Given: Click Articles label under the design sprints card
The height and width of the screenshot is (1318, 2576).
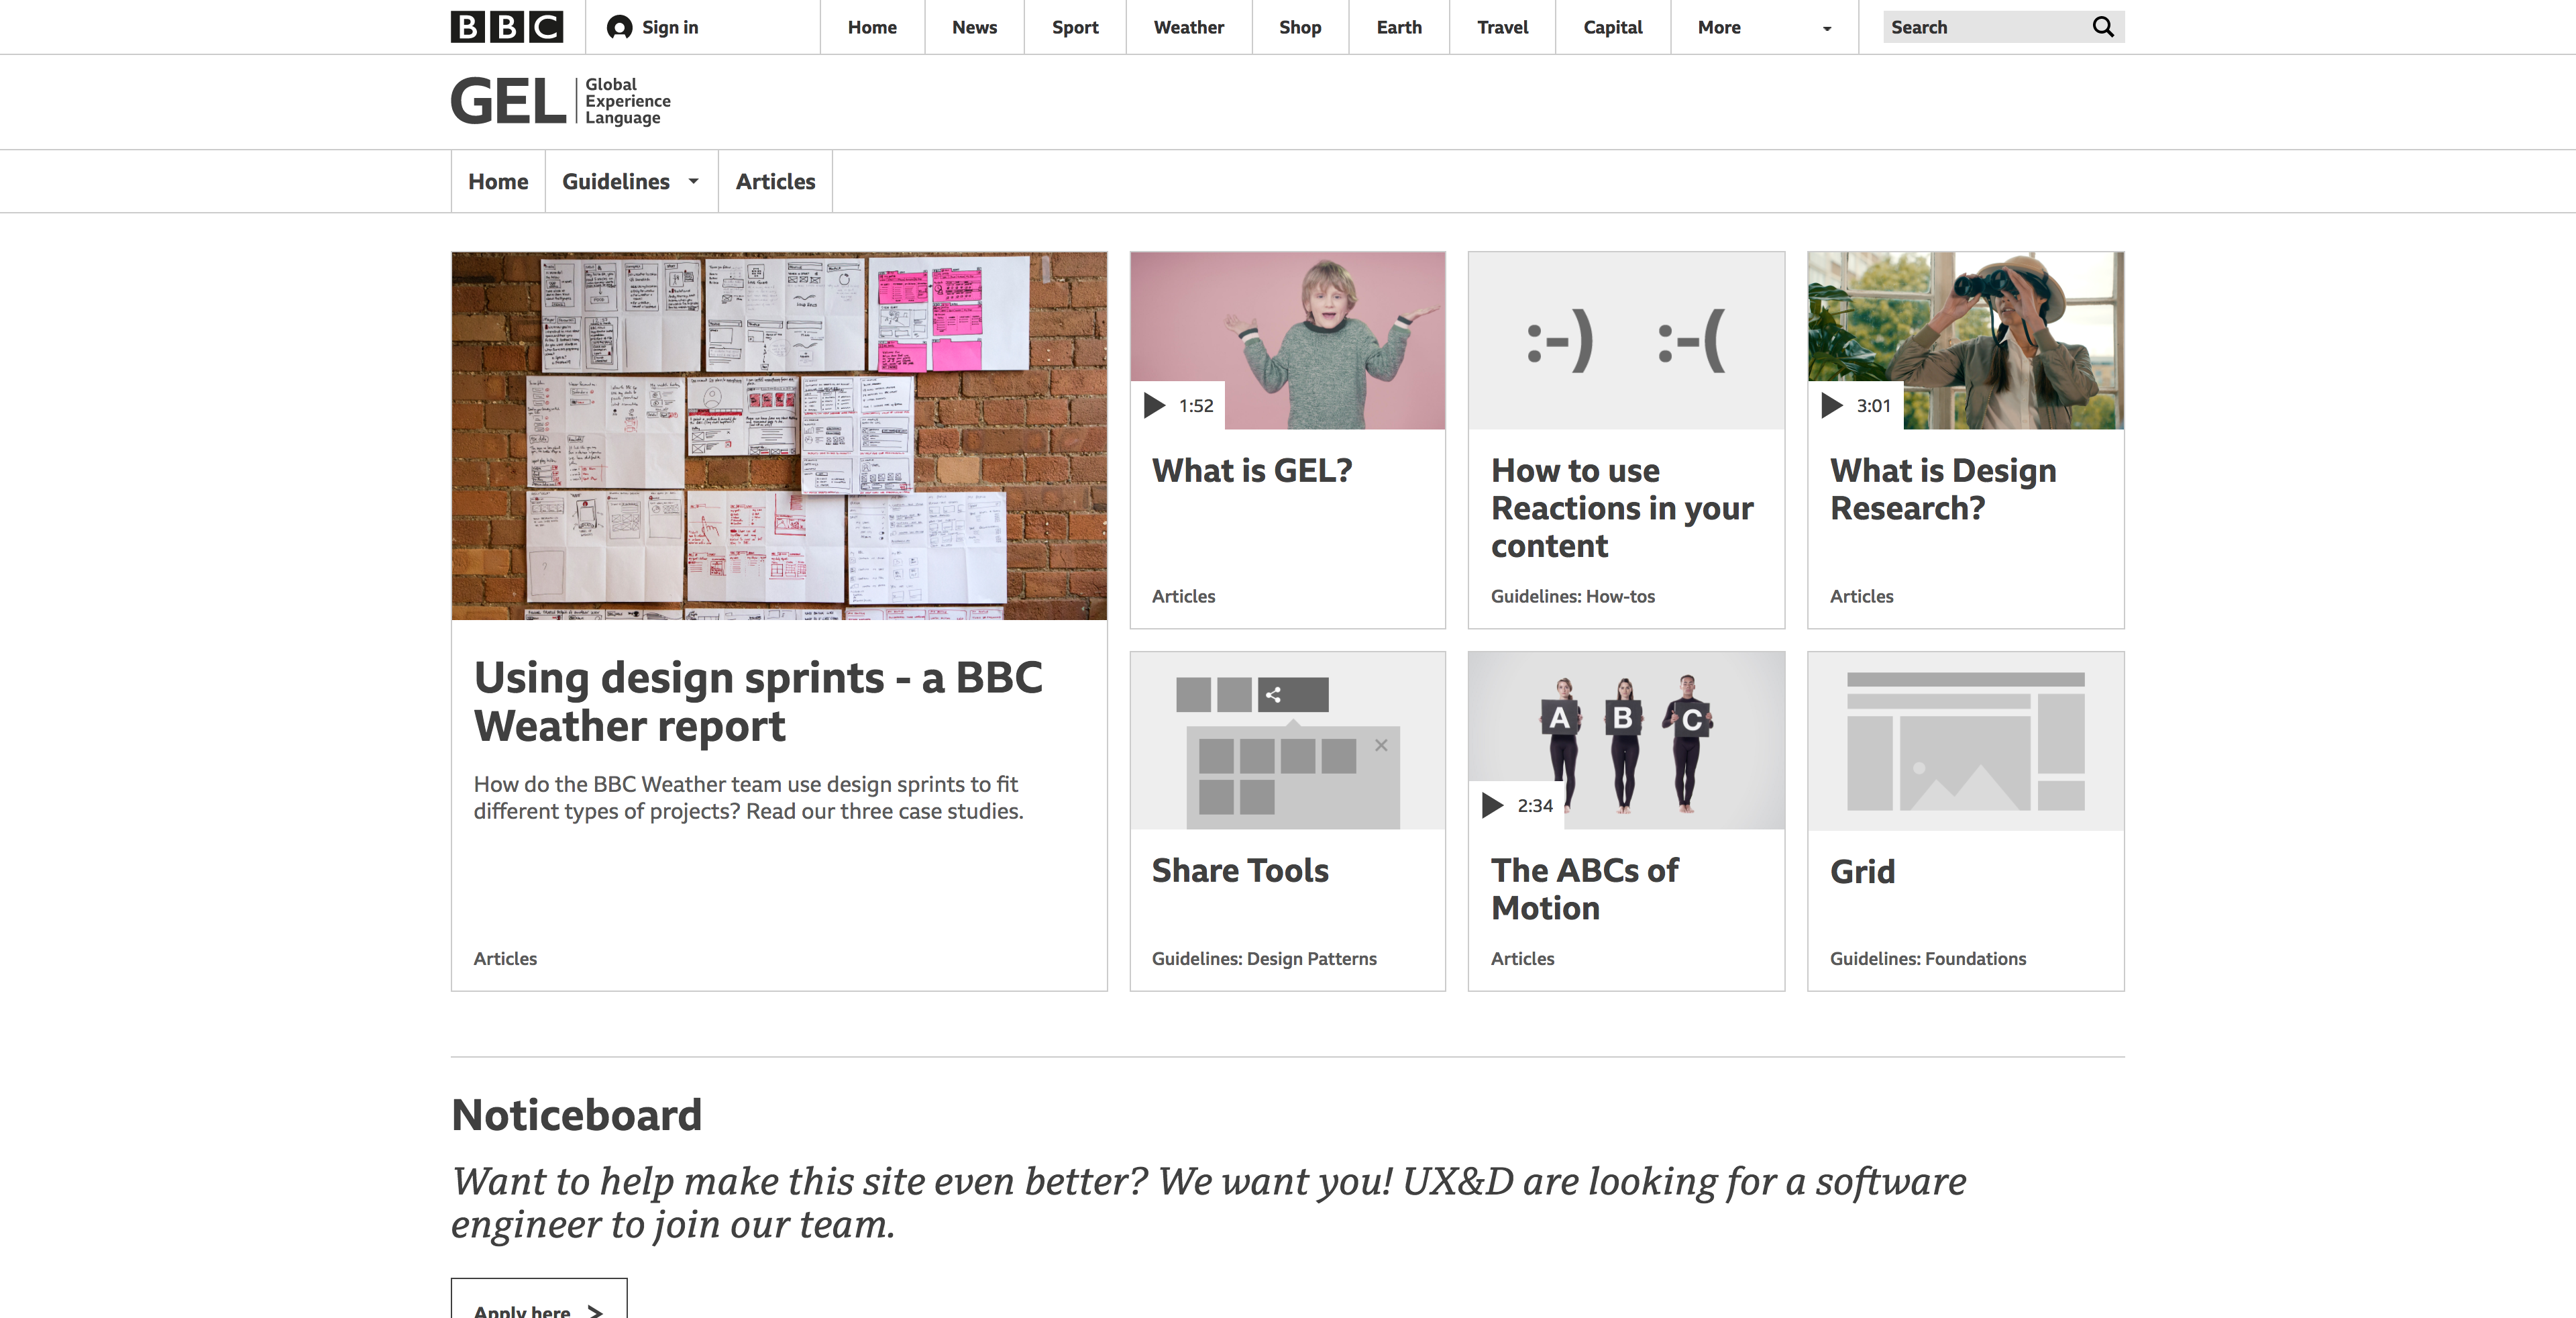Looking at the screenshot, I should point(505,958).
